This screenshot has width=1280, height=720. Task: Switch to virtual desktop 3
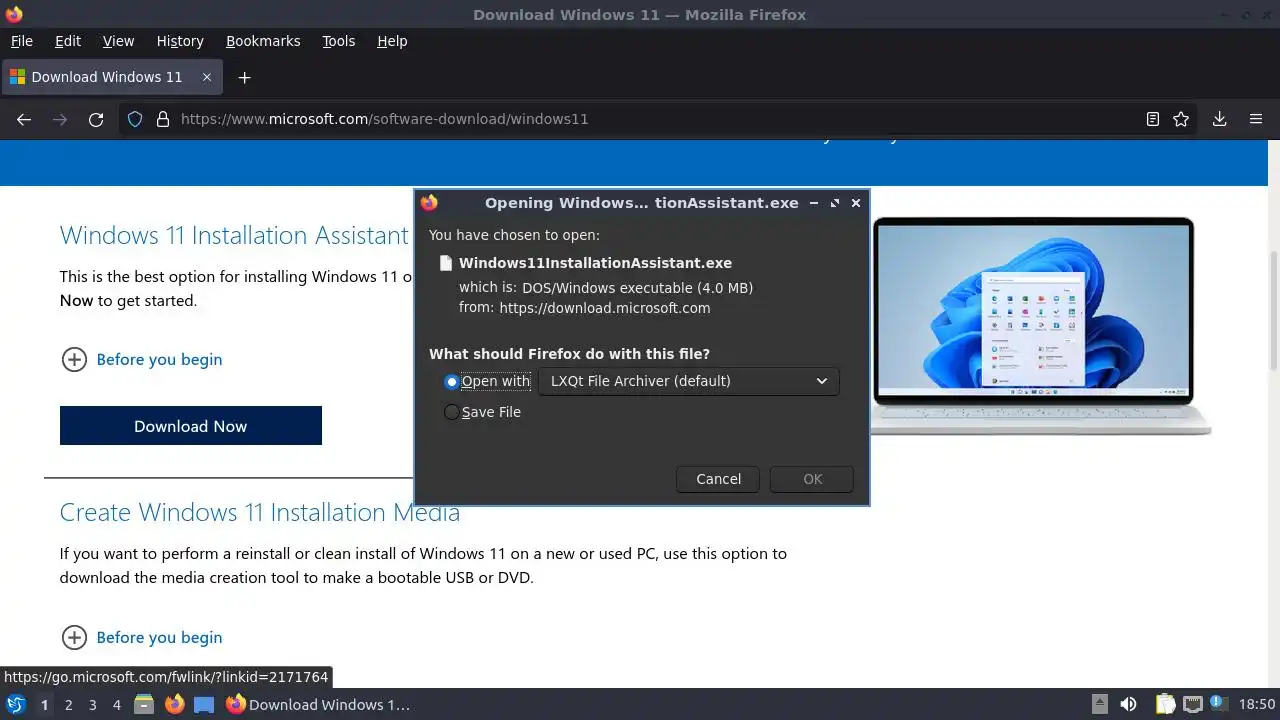pyautogui.click(x=92, y=705)
